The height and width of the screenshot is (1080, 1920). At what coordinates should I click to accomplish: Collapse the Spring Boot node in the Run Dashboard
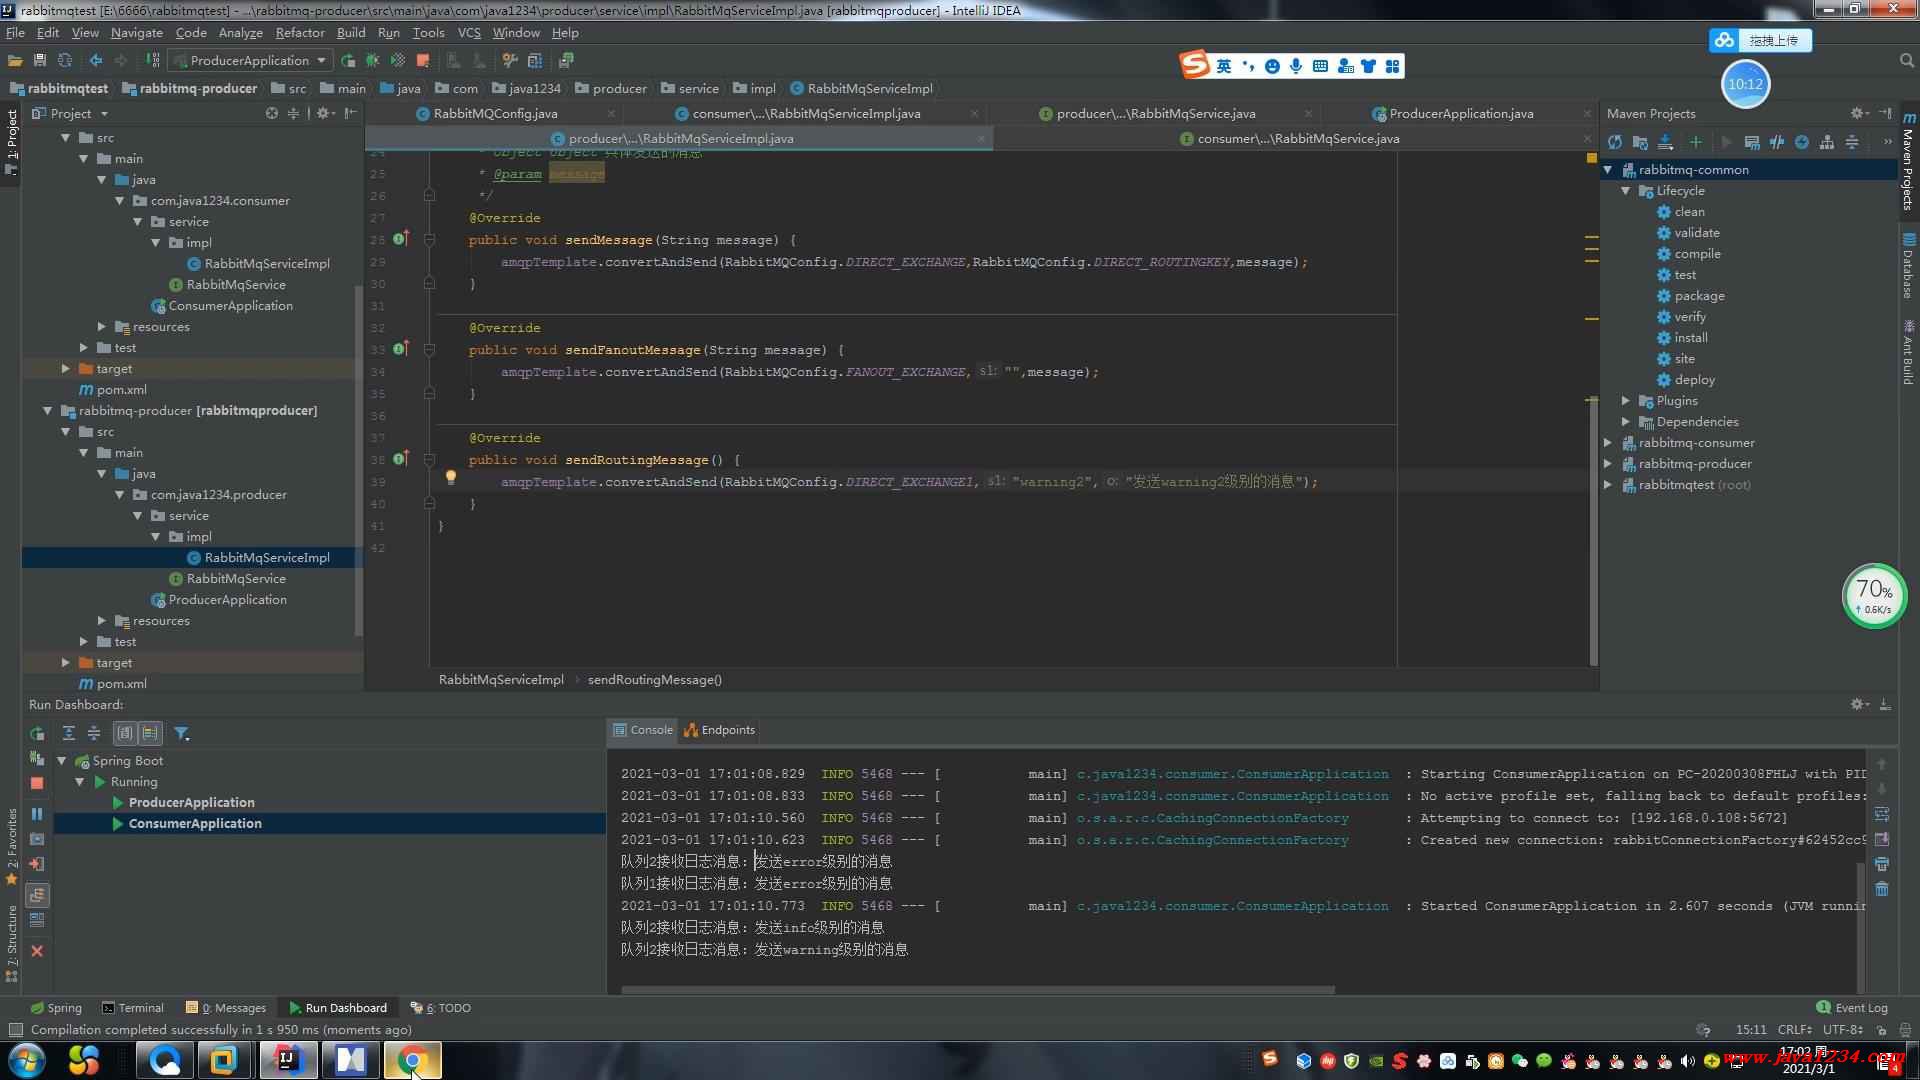click(62, 761)
